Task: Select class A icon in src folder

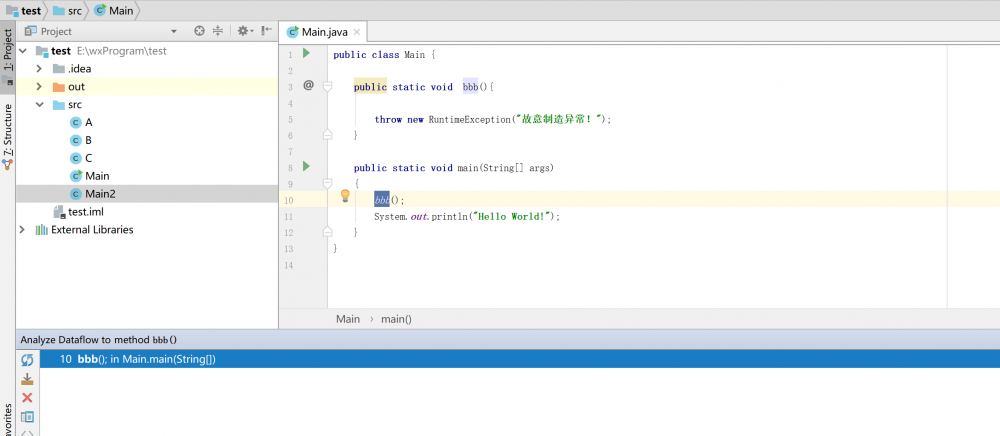Action: pyautogui.click(x=76, y=122)
